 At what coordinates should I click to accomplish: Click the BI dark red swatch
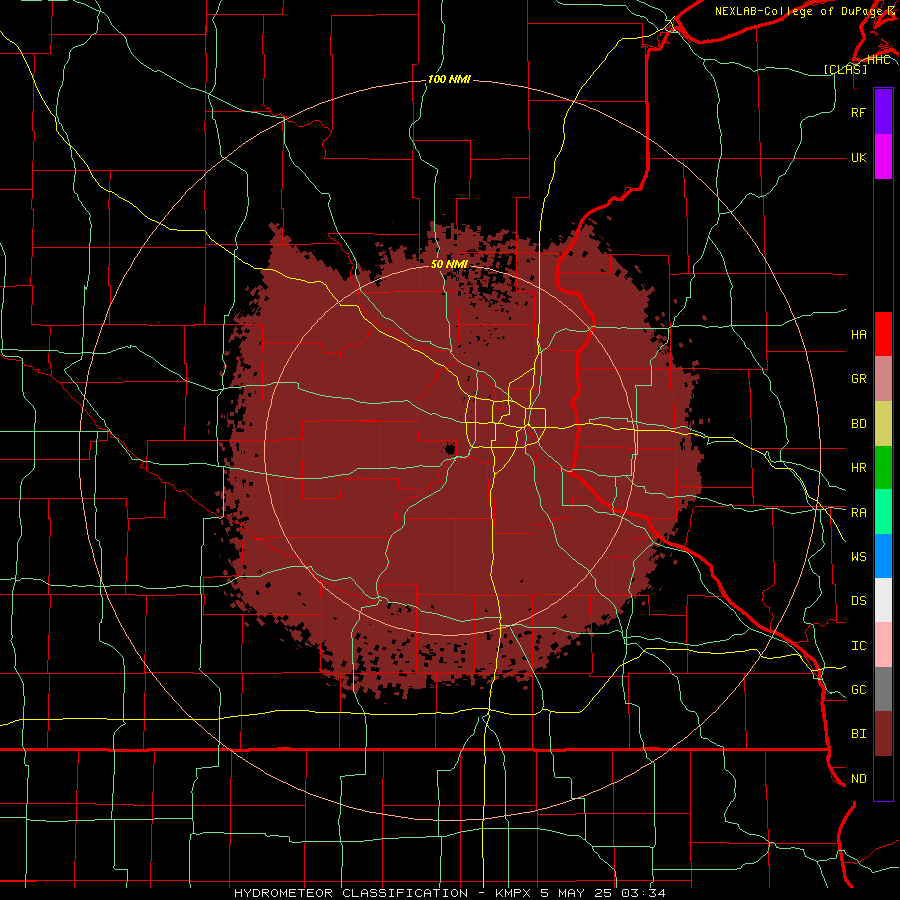click(883, 733)
